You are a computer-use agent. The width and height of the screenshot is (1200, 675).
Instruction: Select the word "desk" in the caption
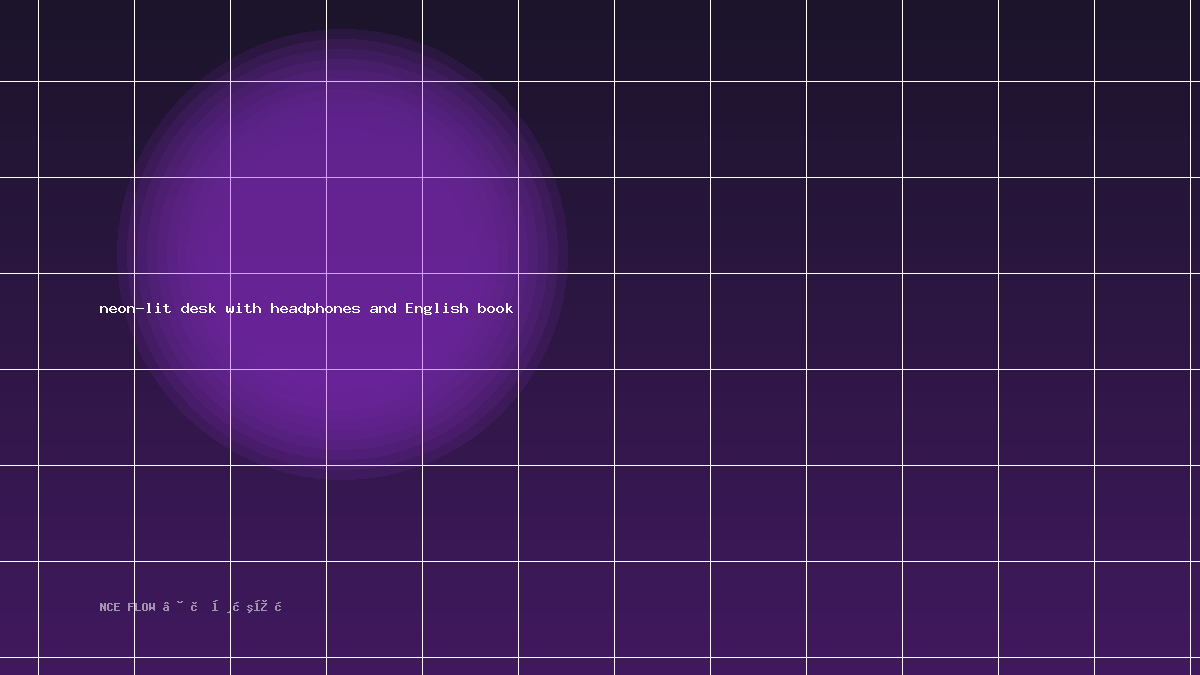pos(198,308)
